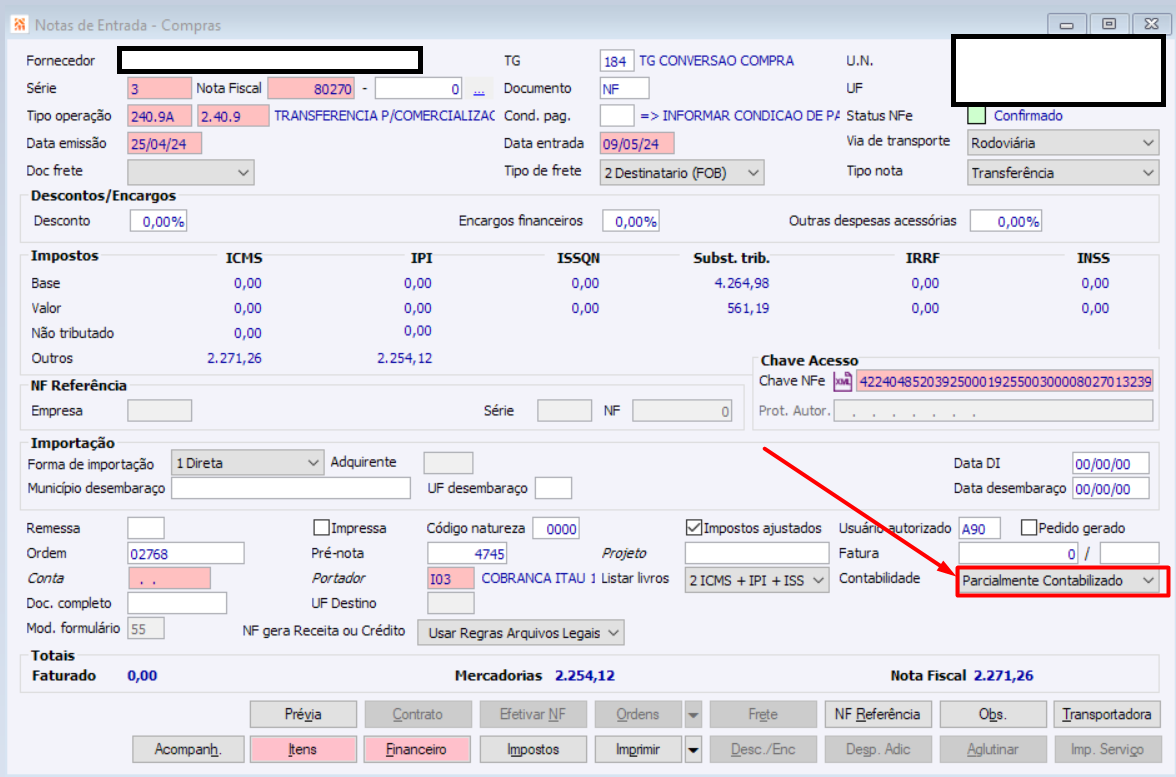Open the NF Referência button
The width and height of the screenshot is (1176, 777).
coord(878,715)
